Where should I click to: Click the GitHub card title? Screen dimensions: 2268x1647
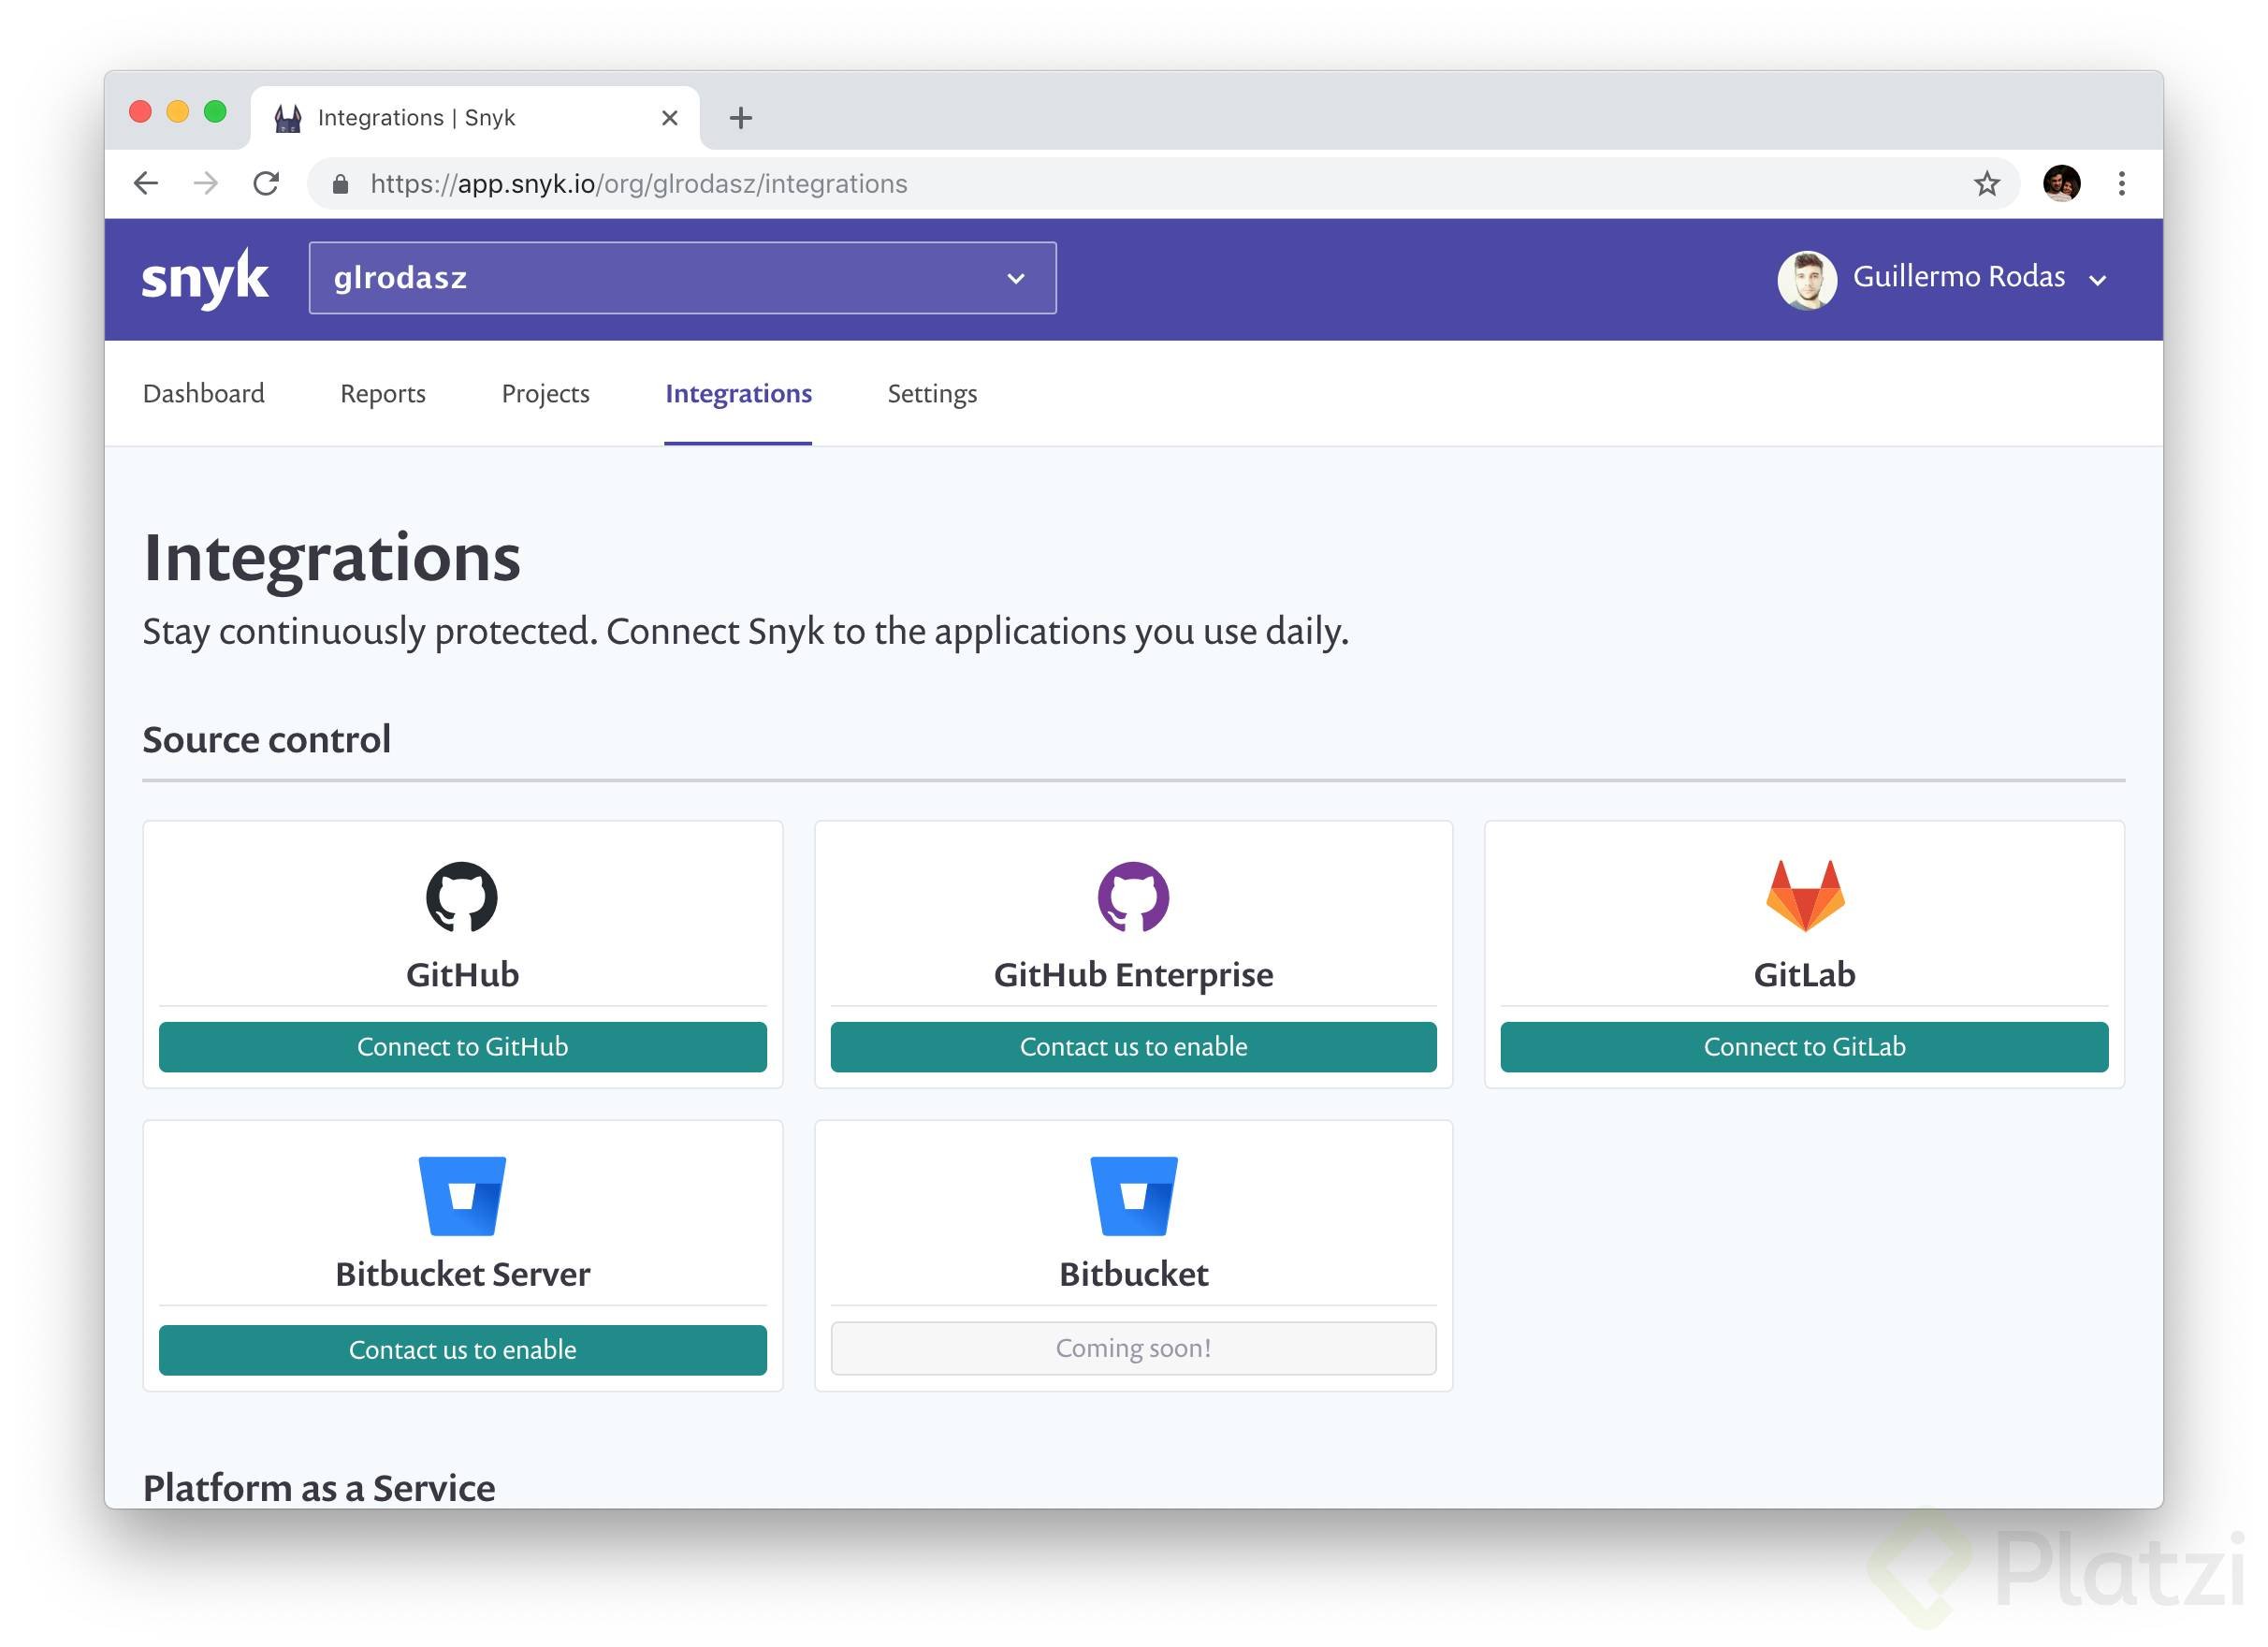[462, 974]
